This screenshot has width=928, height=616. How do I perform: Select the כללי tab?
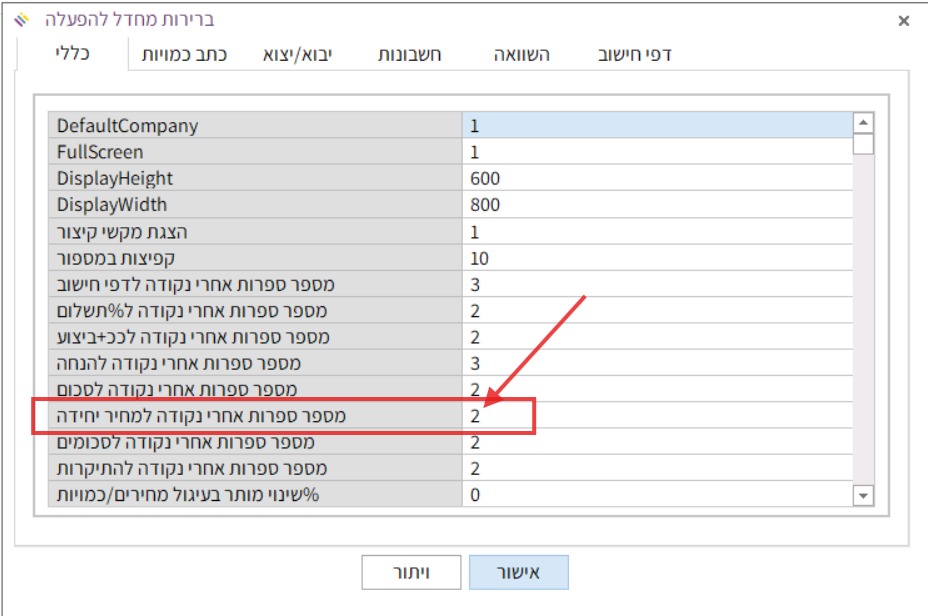[x=72, y=53]
